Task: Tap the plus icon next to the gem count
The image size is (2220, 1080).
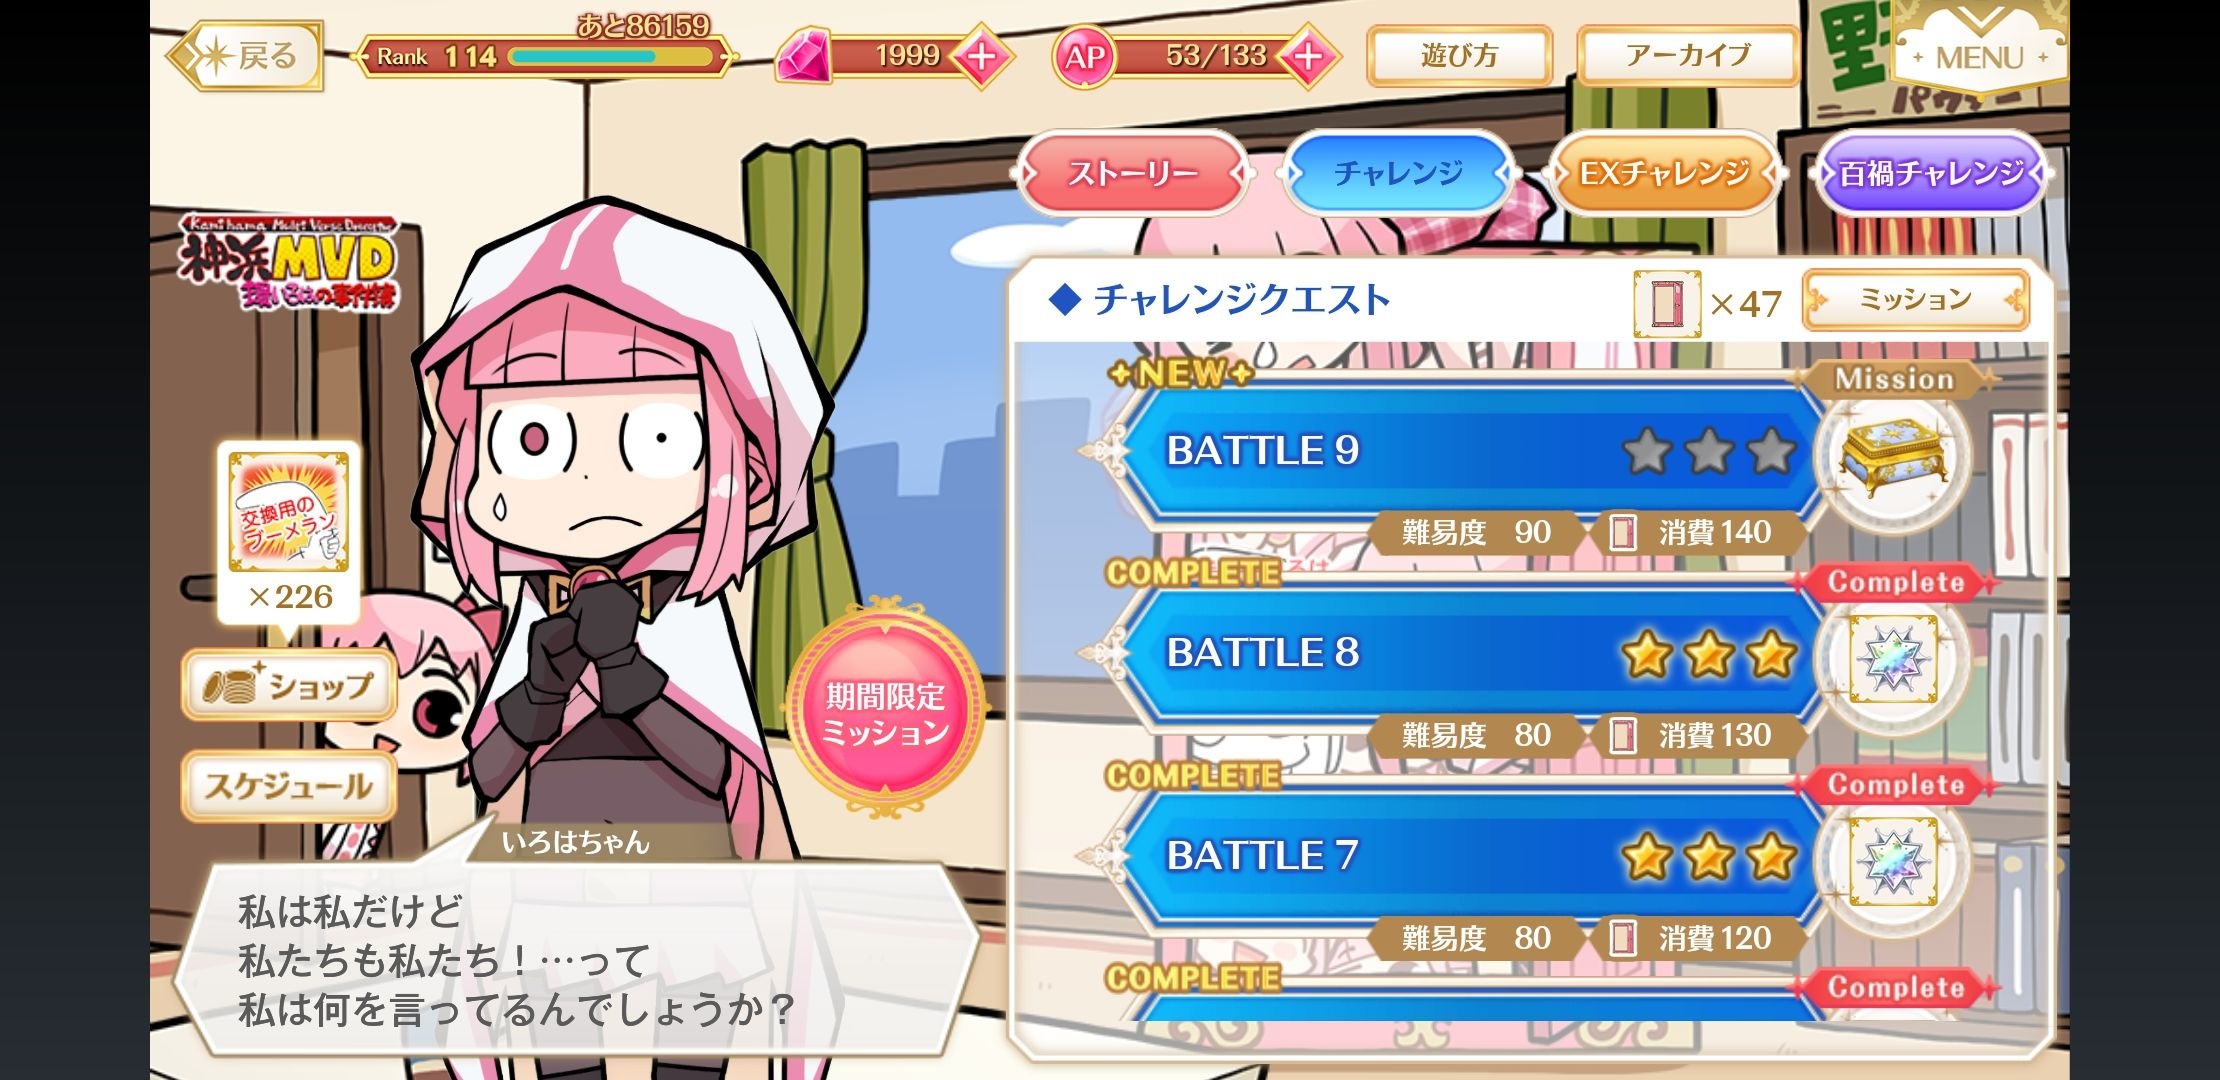Action: click(x=981, y=57)
